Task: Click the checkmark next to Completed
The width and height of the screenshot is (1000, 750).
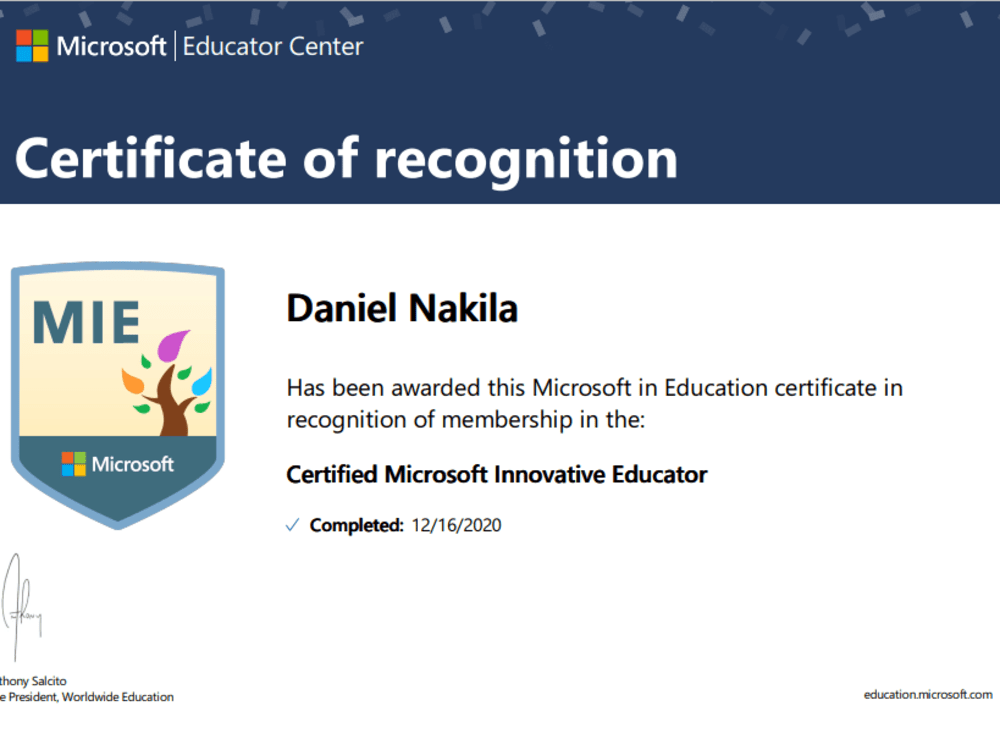Action: coord(292,525)
